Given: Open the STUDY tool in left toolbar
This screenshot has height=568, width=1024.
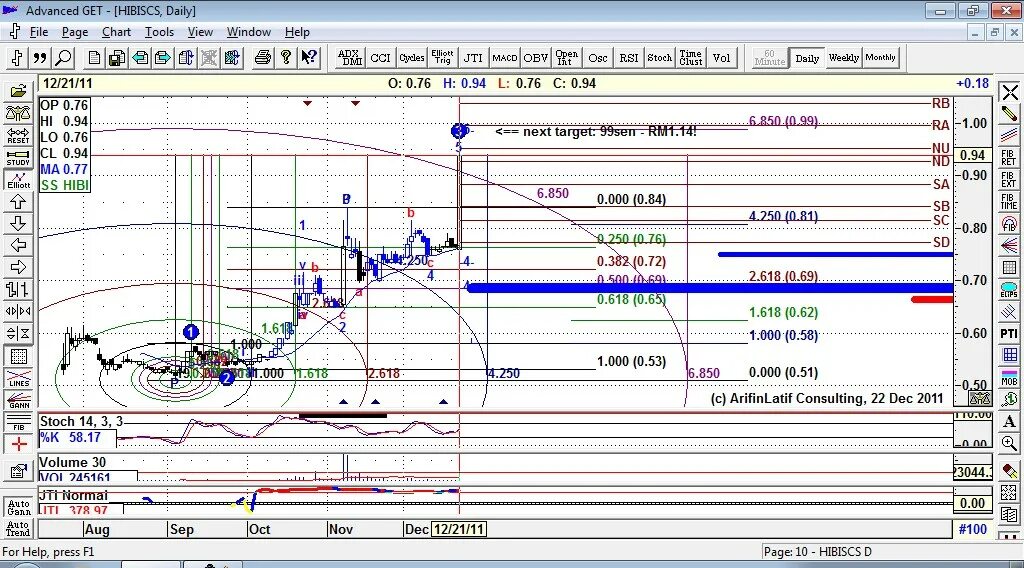Looking at the screenshot, I should coord(18,158).
